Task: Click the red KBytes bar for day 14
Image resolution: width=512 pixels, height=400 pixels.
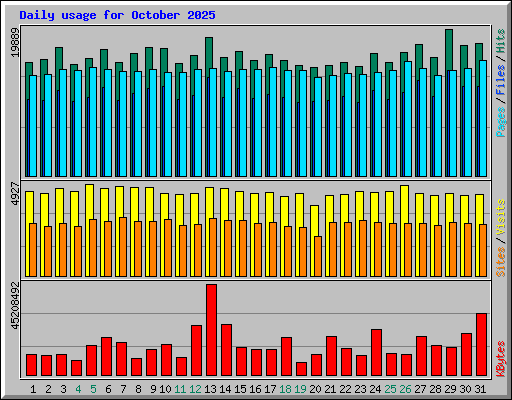Action: click(x=226, y=350)
